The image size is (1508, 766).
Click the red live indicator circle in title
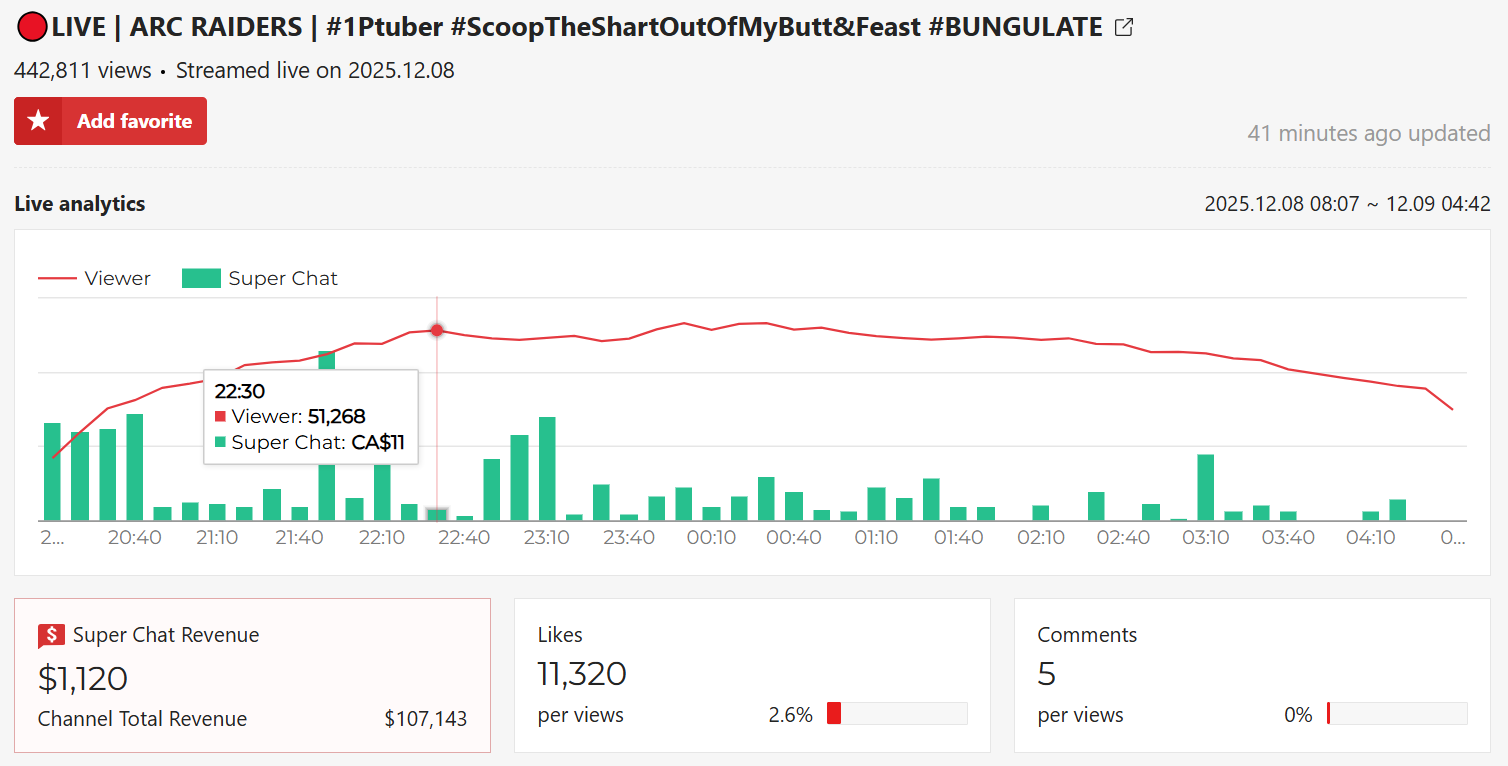32,28
